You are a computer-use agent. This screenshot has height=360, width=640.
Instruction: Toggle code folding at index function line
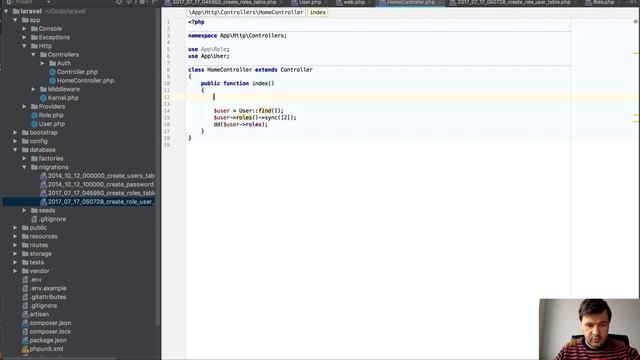tap(185, 84)
